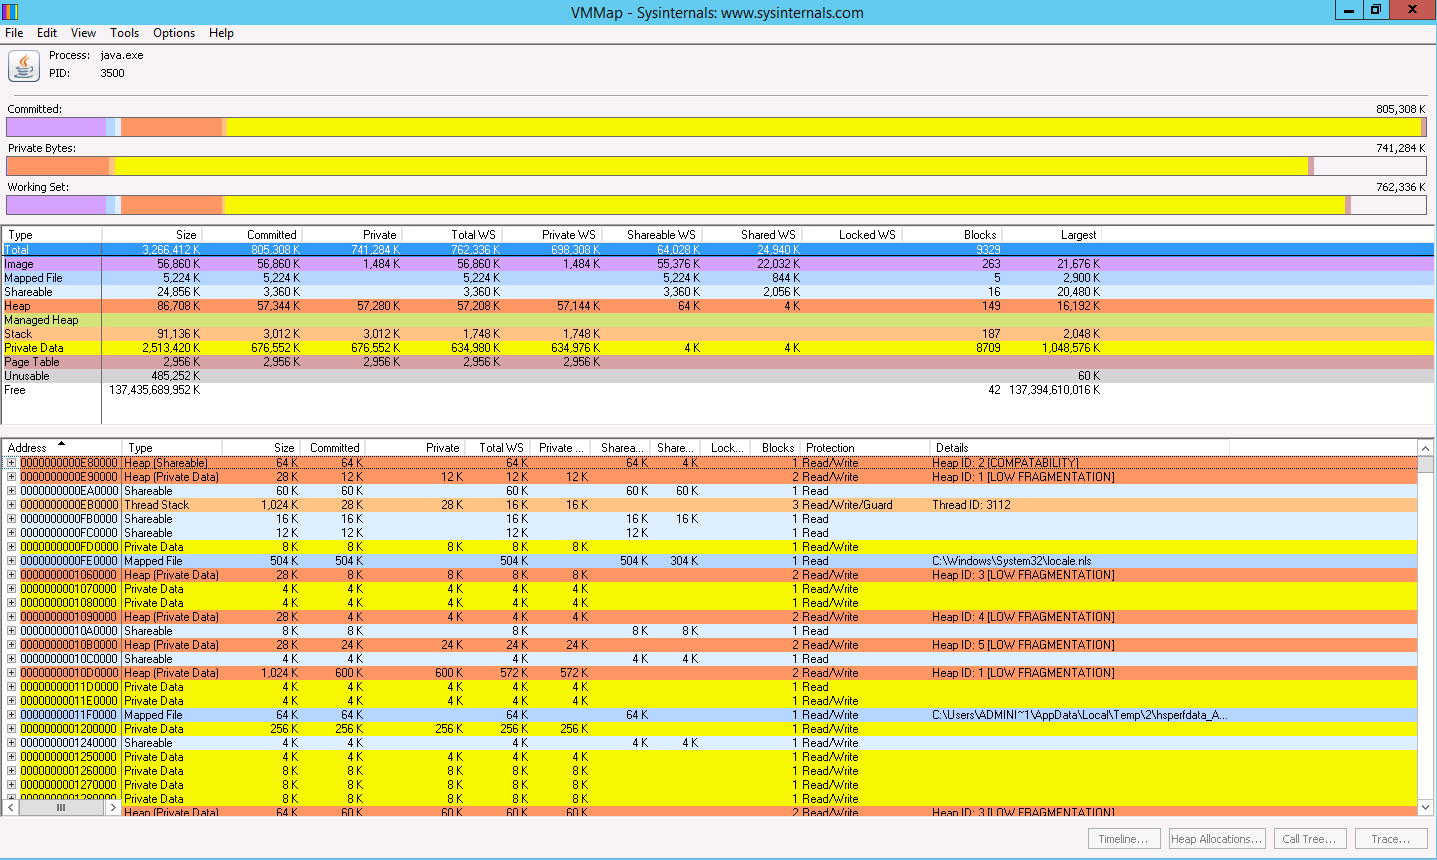This screenshot has height=860, width=1437.
Task: Expand the 0000000000FE0000 Mapped File row
Action: click(x=11, y=561)
